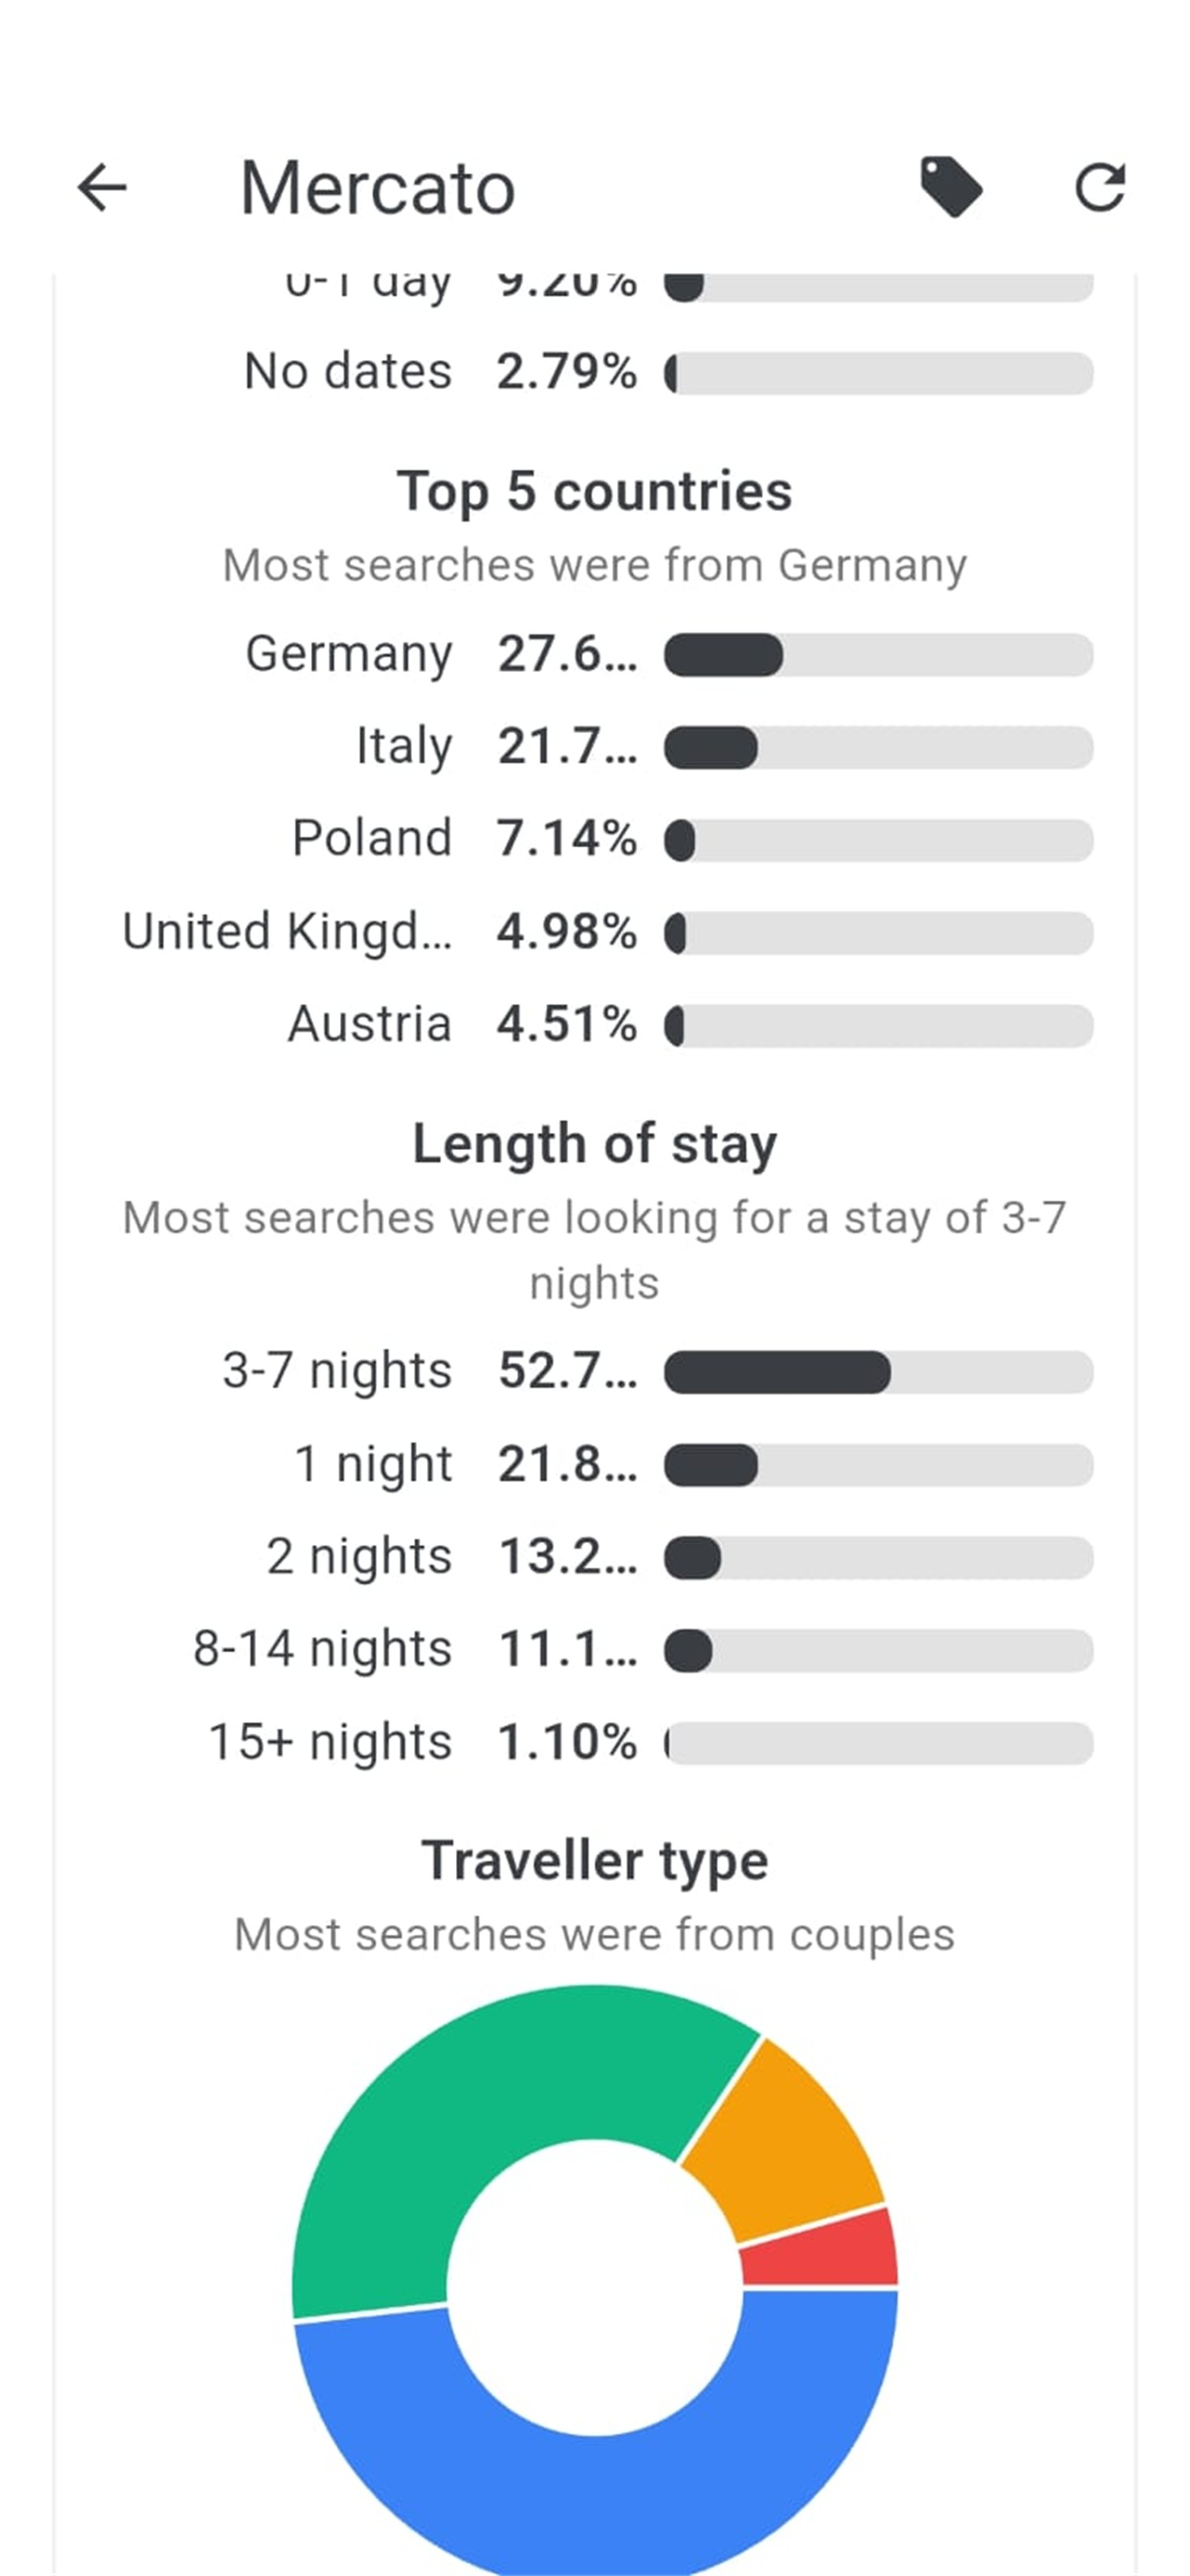Select the Italy progress bar
The width and height of the screenshot is (1190, 2576).
879,748
